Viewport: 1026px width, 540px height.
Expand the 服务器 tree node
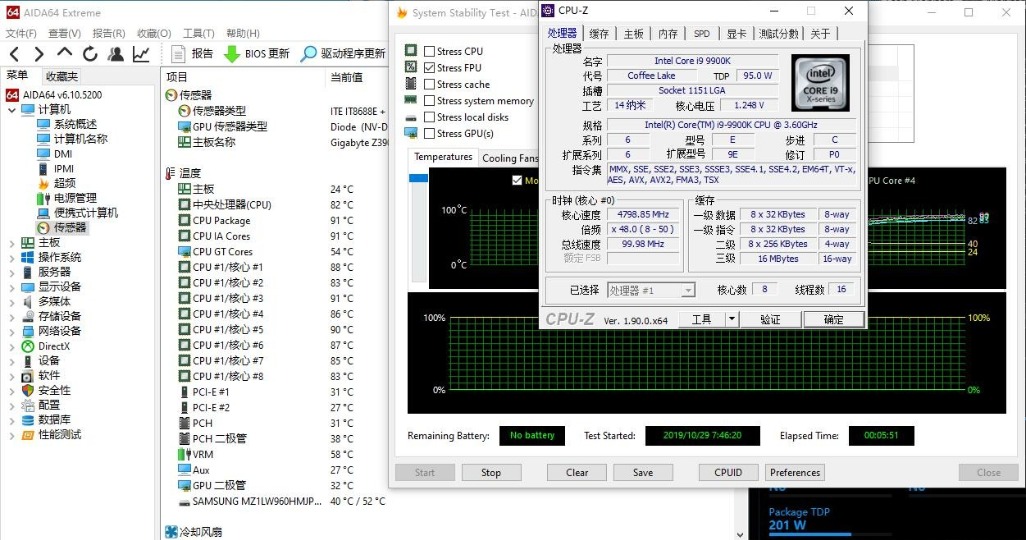coord(12,272)
